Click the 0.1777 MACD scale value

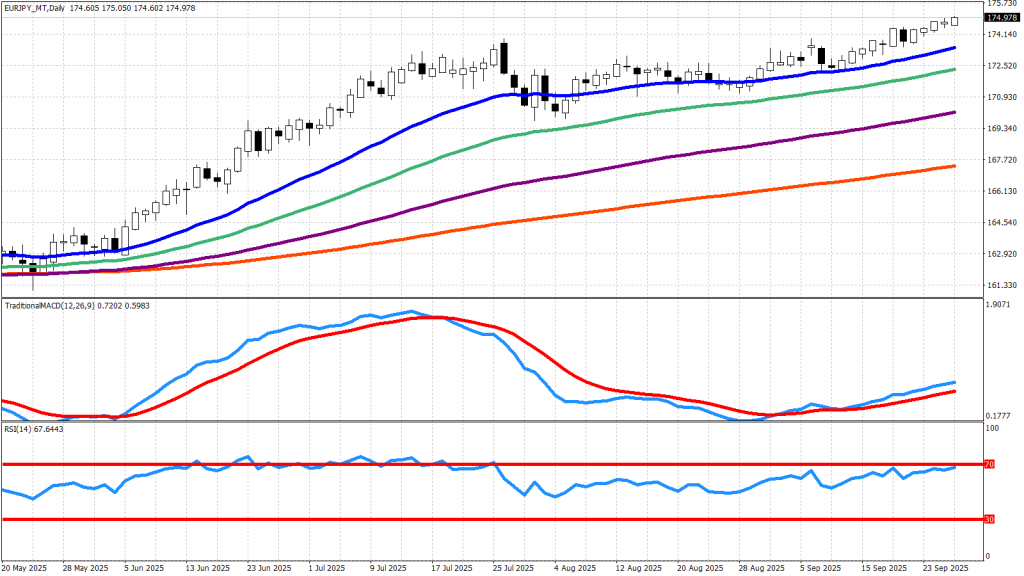1000,414
